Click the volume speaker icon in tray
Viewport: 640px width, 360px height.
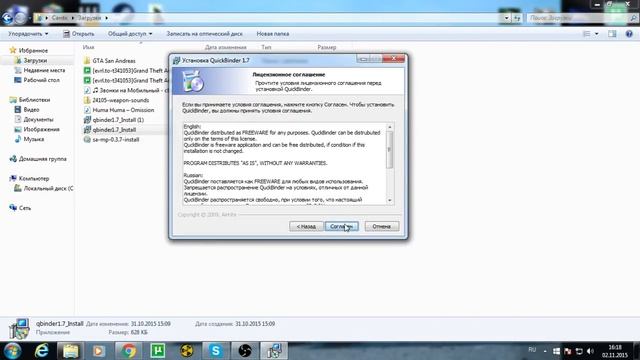click(590, 351)
